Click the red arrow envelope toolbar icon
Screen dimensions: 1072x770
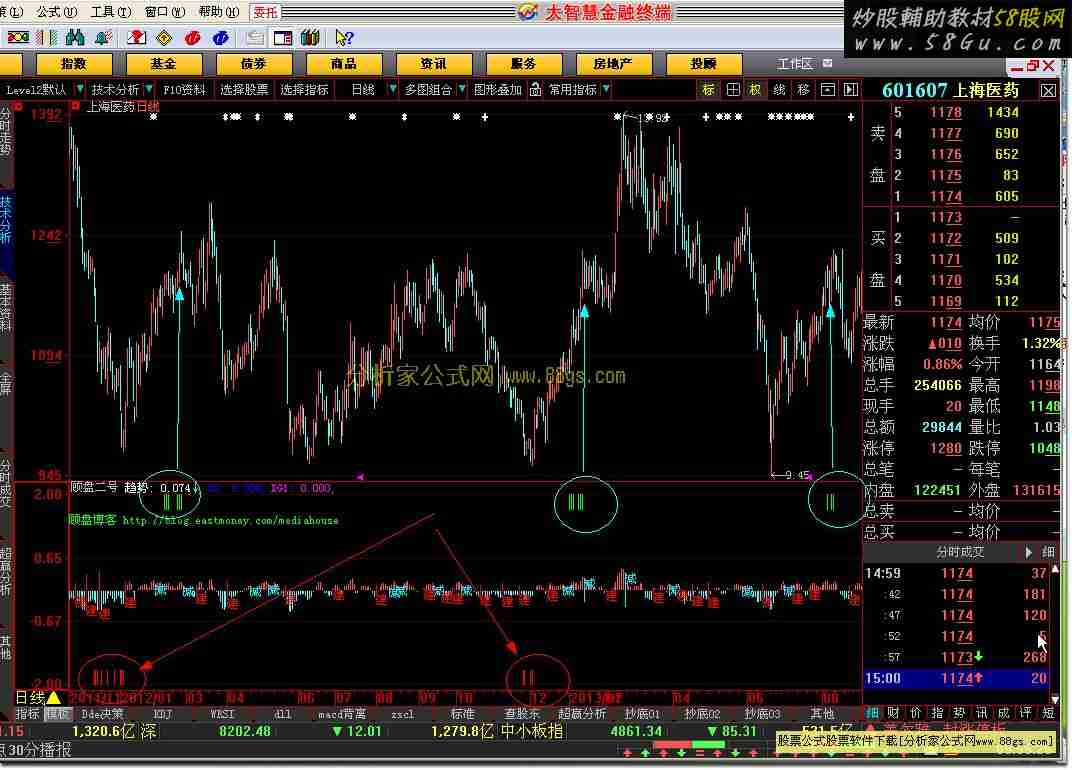(137, 38)
